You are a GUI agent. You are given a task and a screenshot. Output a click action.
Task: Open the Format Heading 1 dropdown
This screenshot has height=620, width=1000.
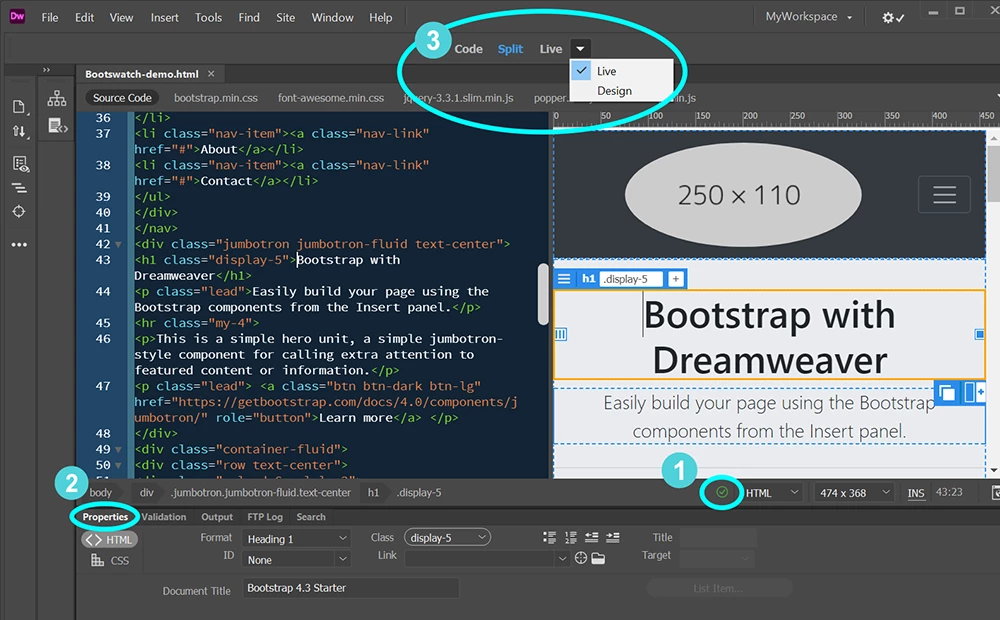[296, 539]
